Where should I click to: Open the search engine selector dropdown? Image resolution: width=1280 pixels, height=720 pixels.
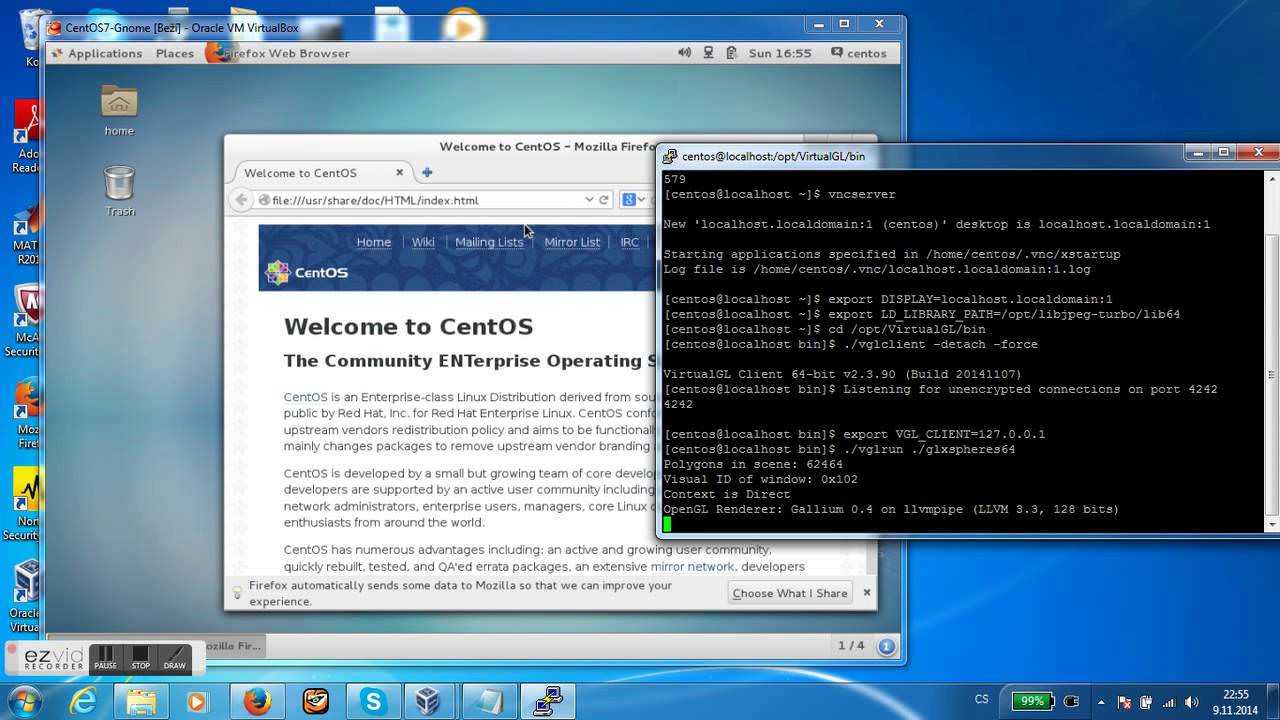pos(632,200)
